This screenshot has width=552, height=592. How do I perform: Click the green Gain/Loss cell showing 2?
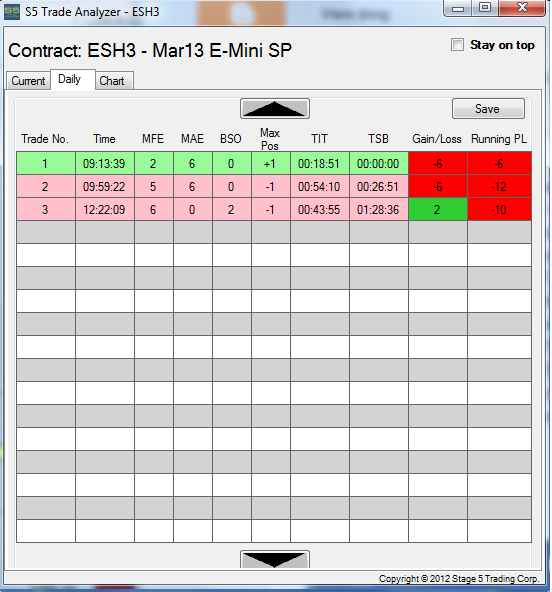pyautogui.click(x=438, y=210)
